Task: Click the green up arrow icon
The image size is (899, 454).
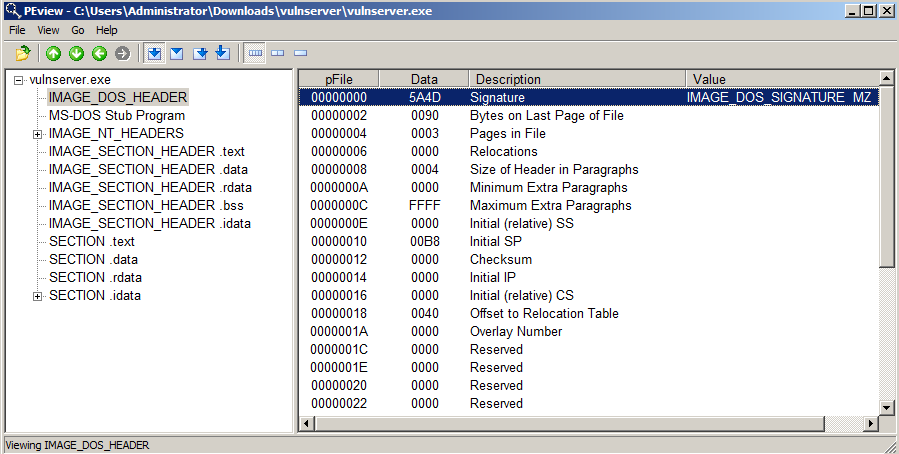Action: click(x=53, y=53)
